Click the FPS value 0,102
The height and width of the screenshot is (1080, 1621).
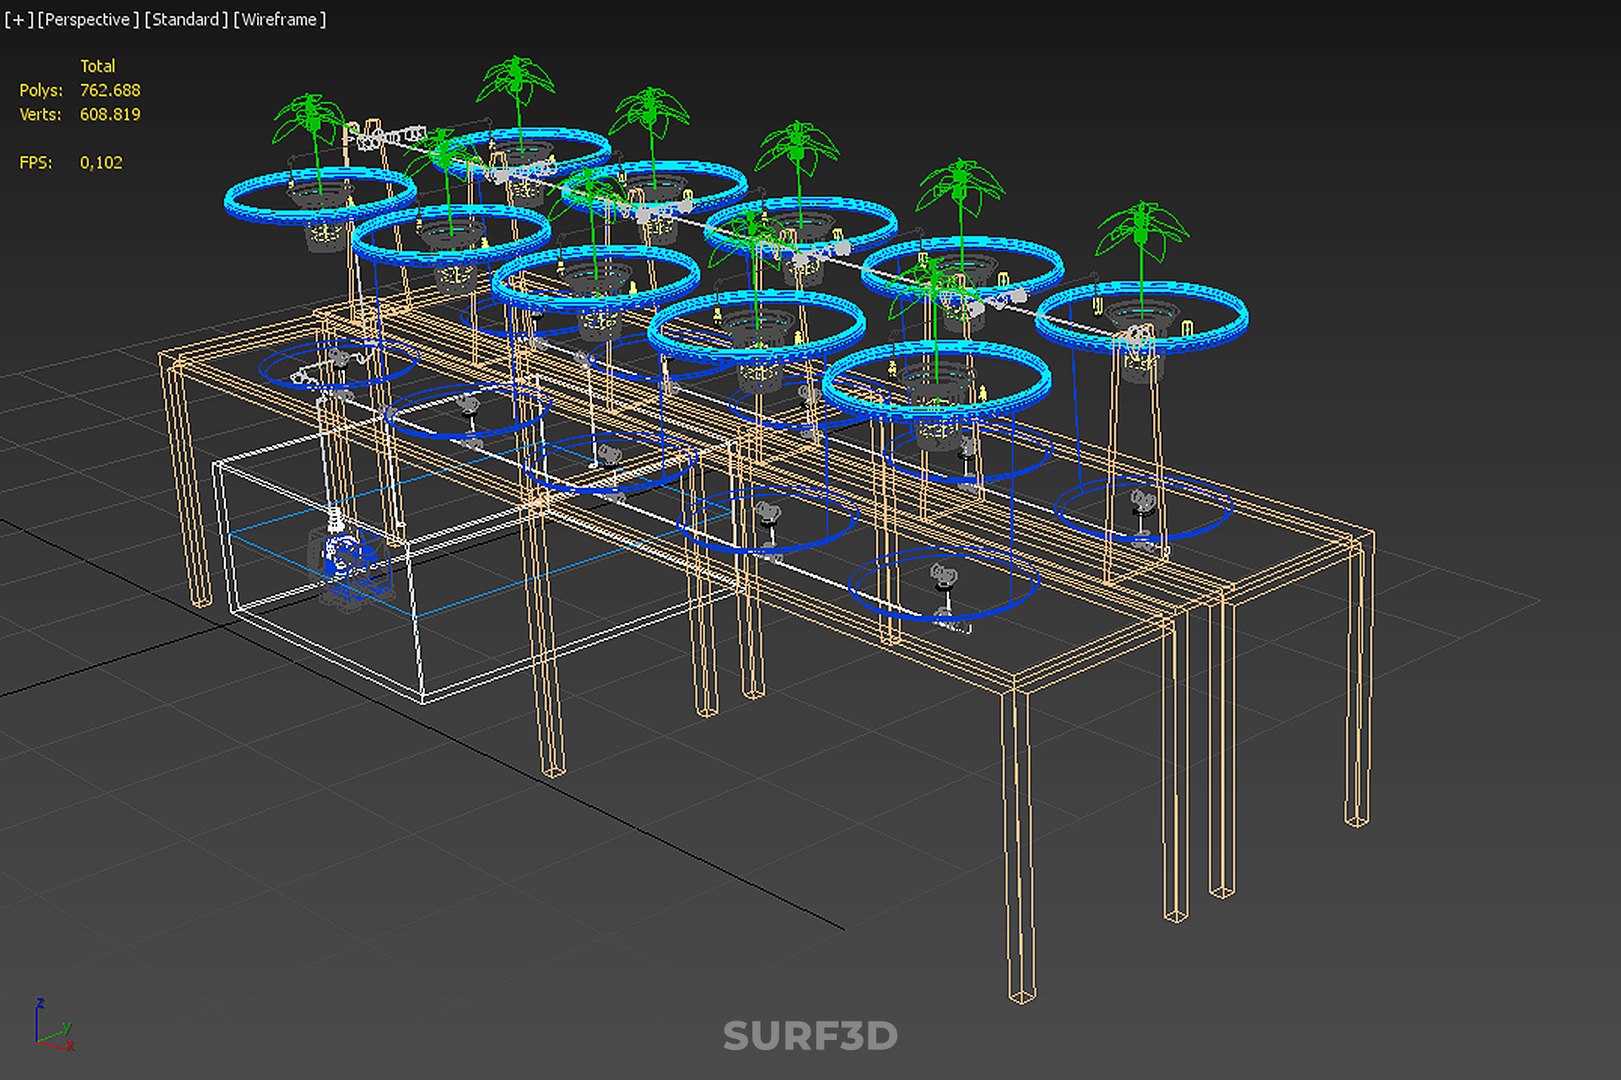pos(101,162)
